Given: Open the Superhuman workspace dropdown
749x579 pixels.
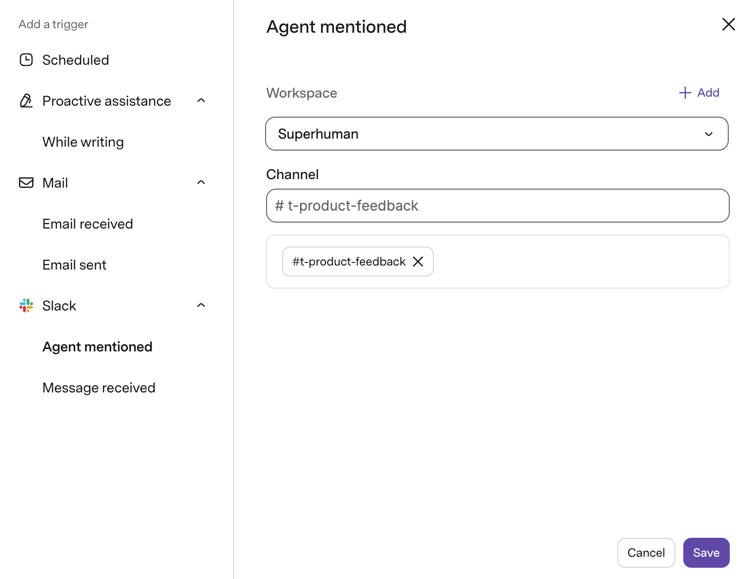Looking at the screenshot, I should tap(497, 134).
